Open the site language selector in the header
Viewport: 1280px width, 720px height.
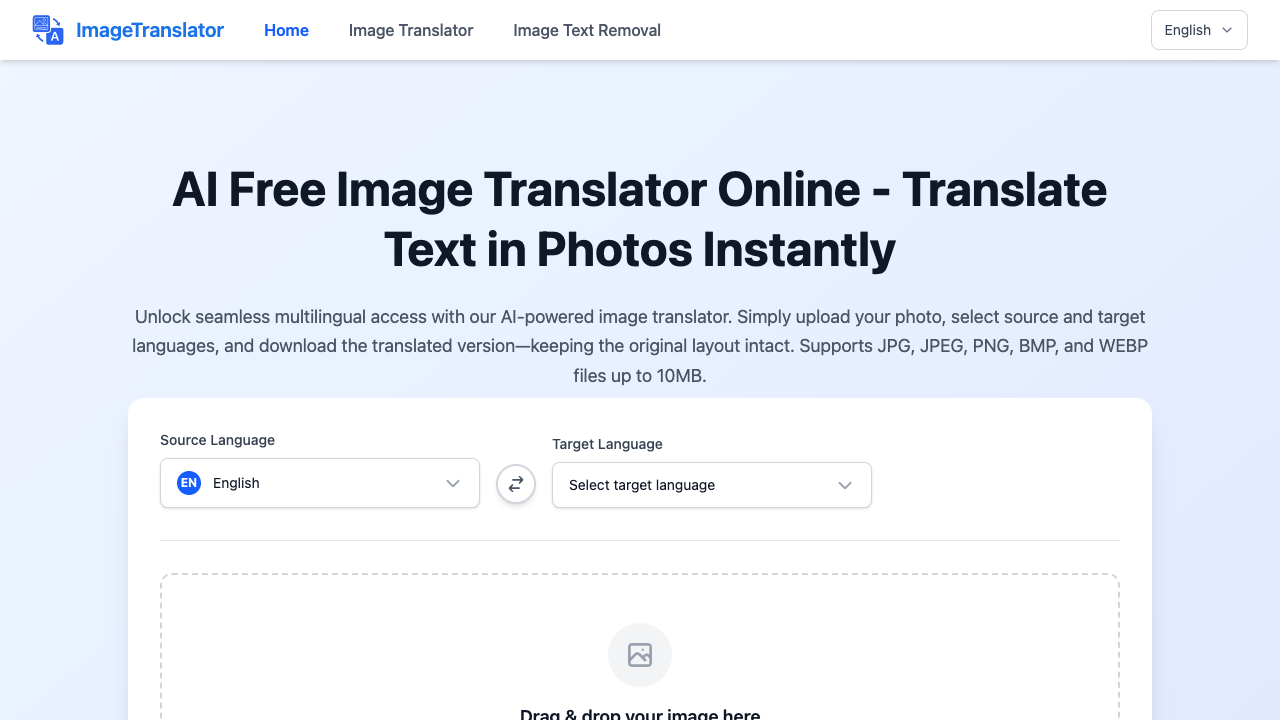pyautogui.click(x=1198, y=30)
